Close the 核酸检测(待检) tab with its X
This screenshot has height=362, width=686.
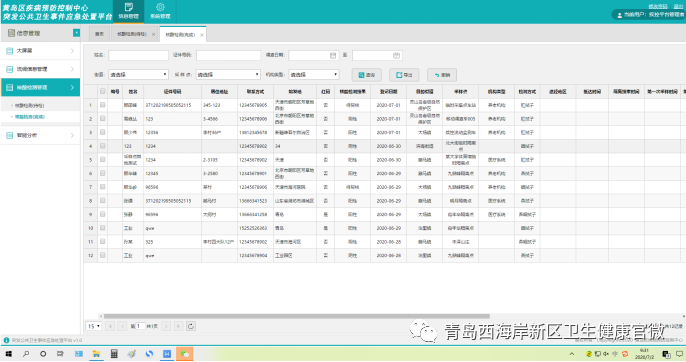(154, 35)
